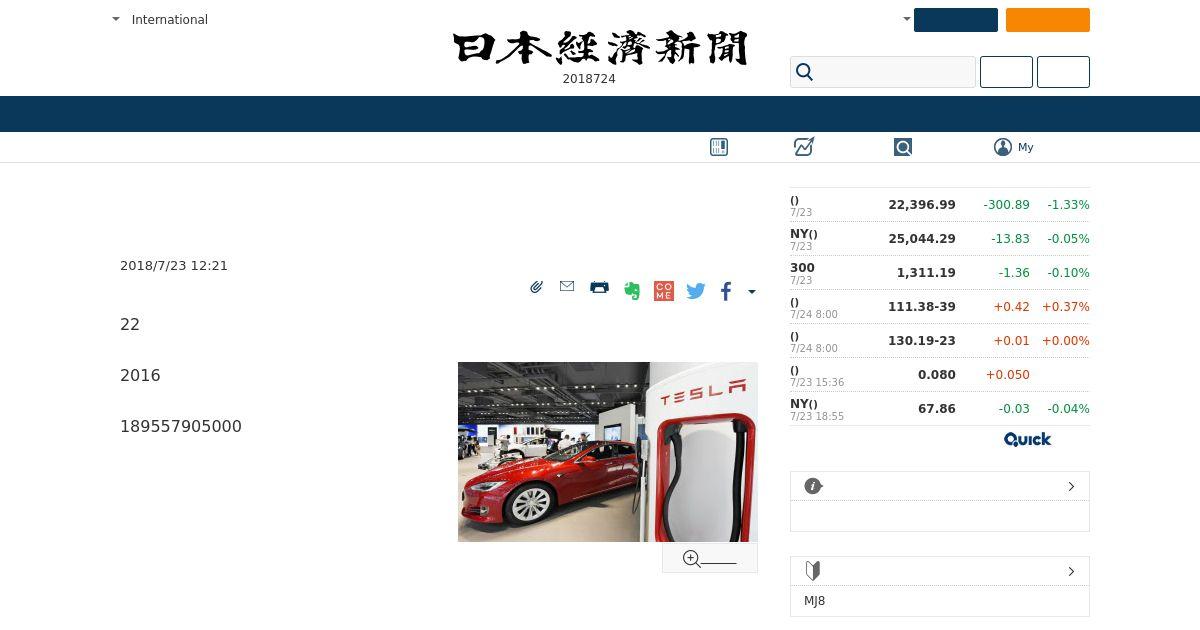The width and height of the screenshot is (1200, 630).
Task: Select the 111.38-39 exchange rate row
Action: click(x=940, y=307)
